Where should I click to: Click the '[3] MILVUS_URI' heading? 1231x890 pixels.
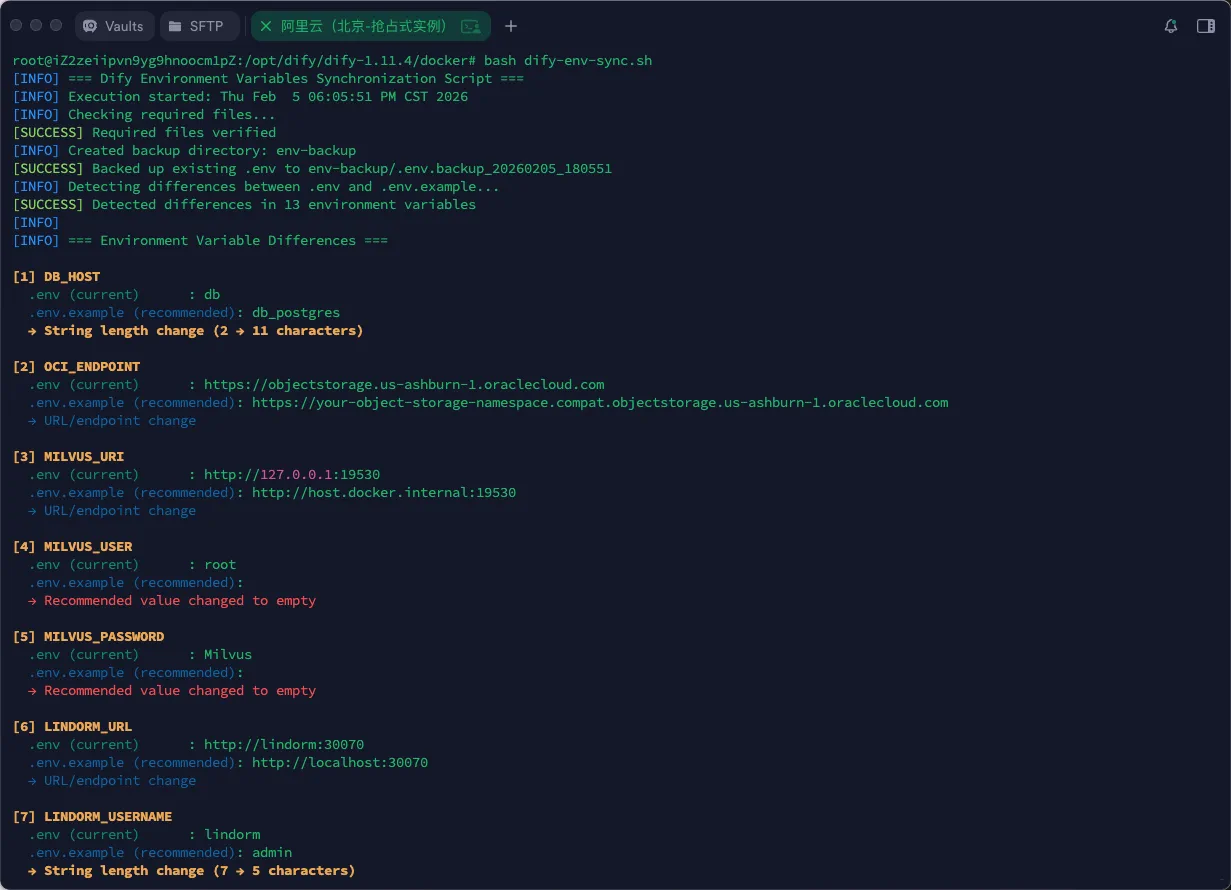(x=68, y=456)
